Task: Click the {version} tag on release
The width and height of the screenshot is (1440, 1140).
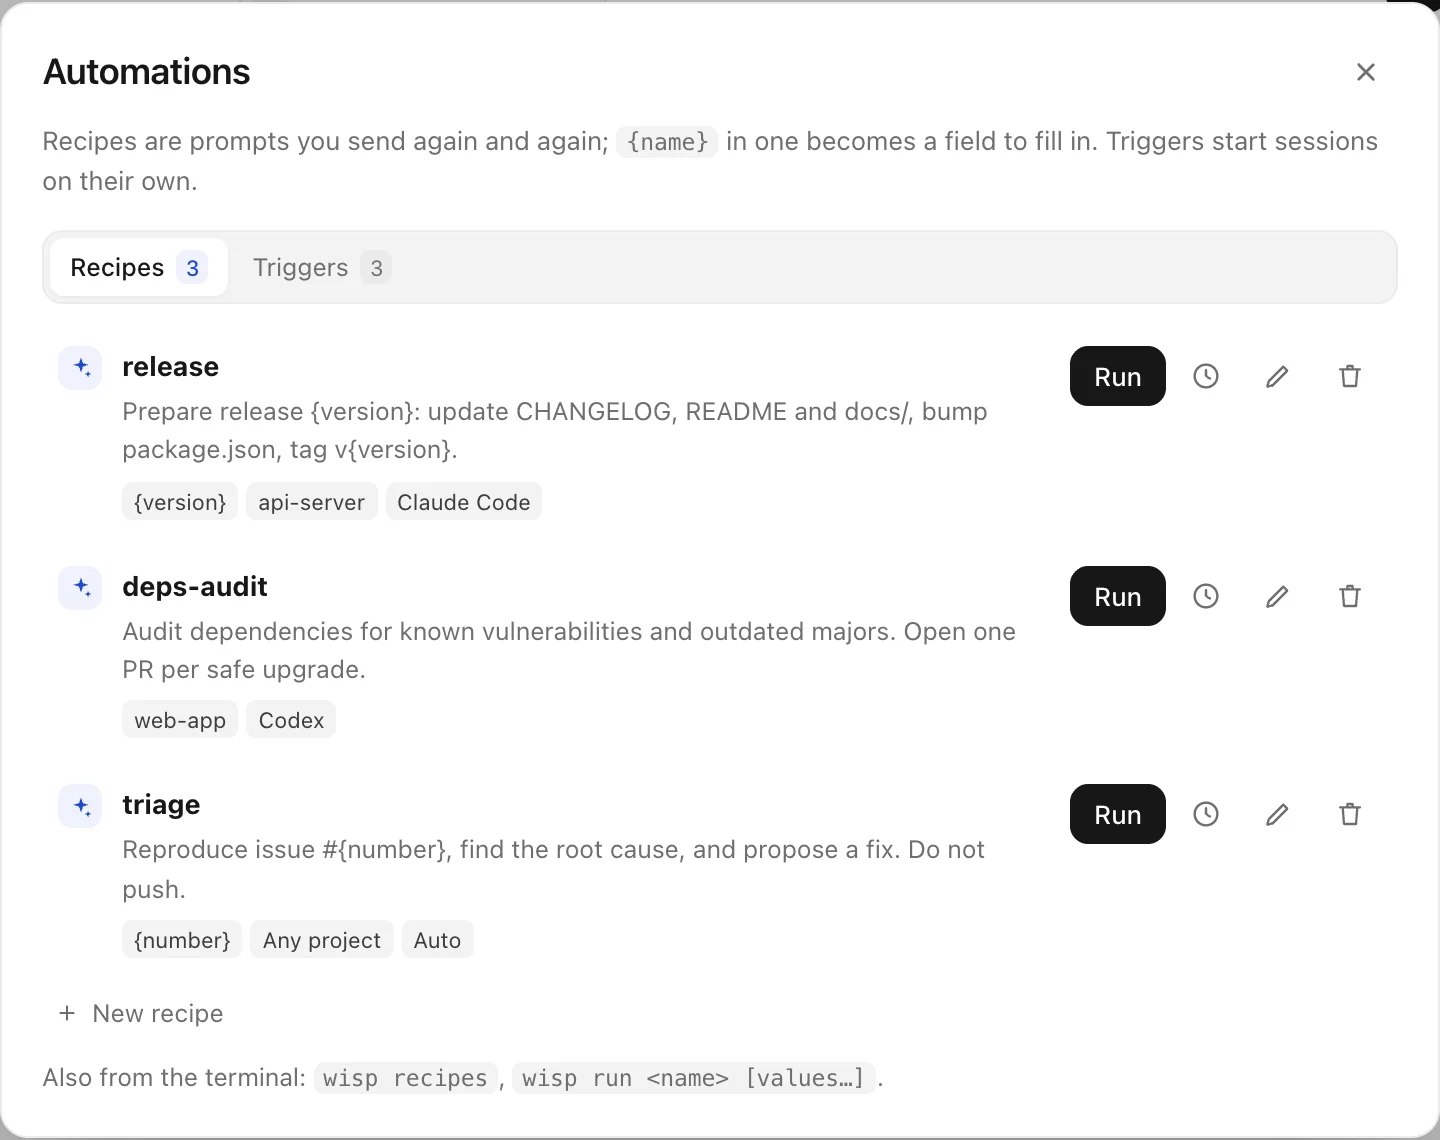Action: coord(180,502)
